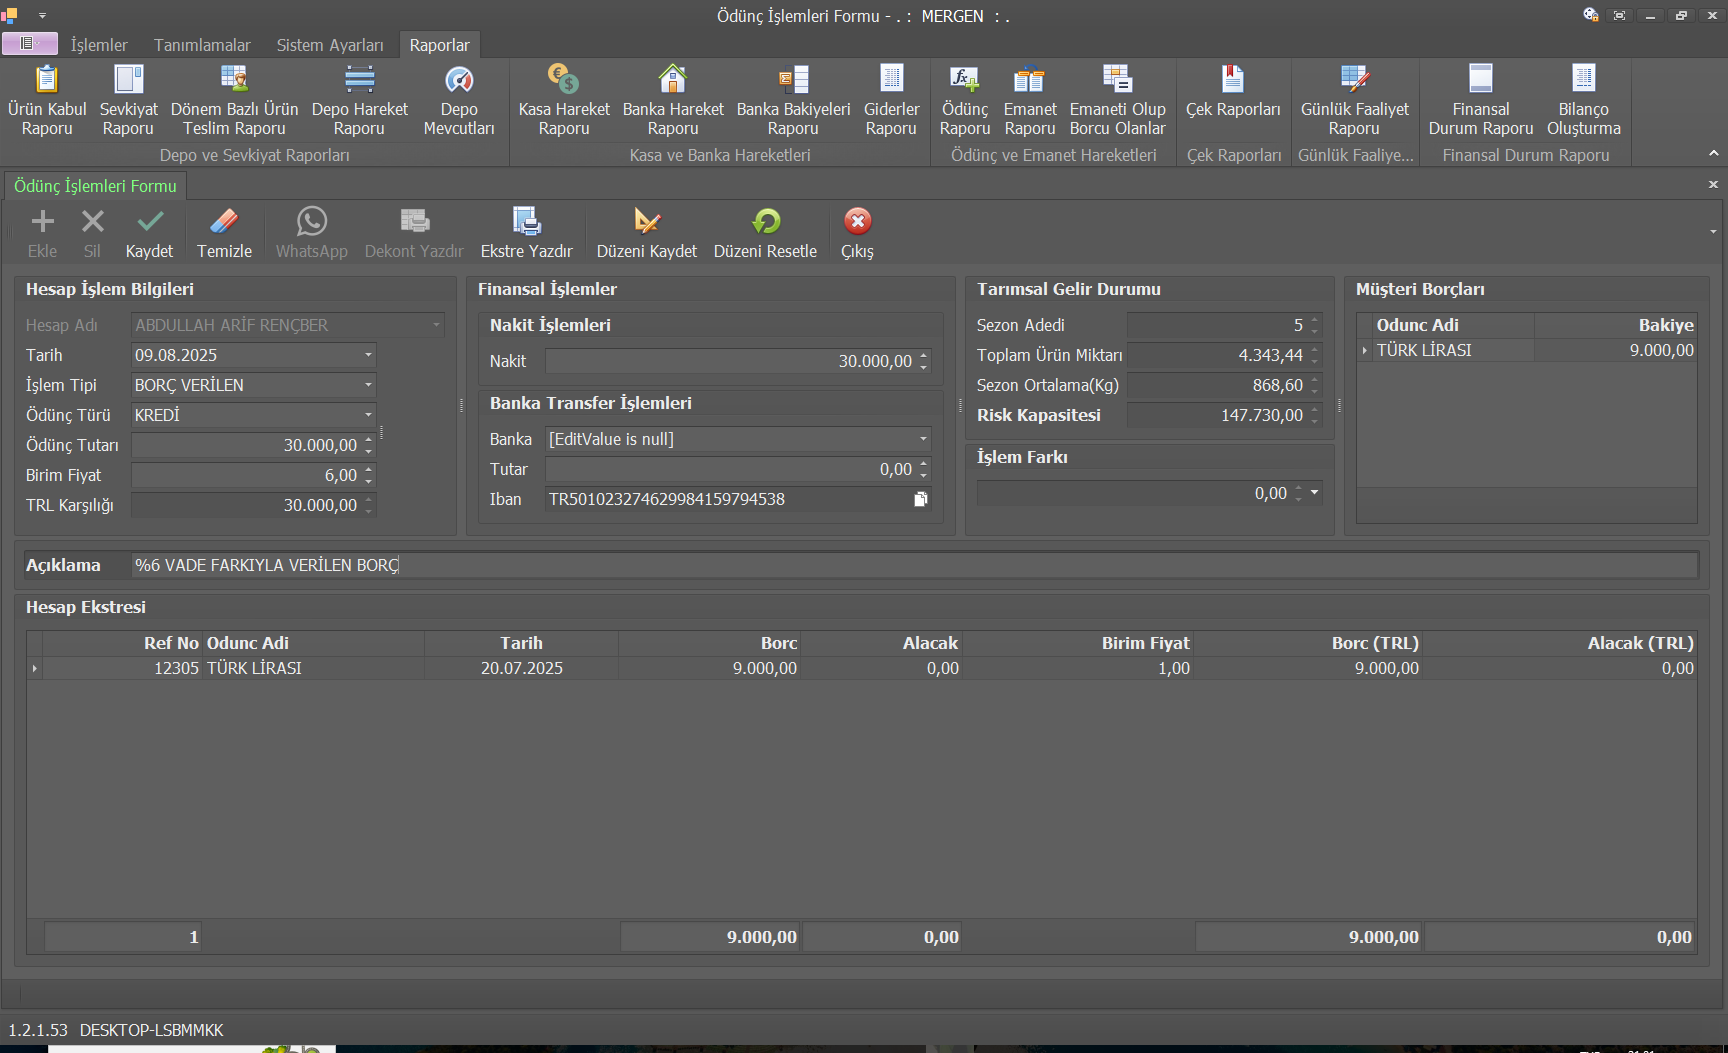This screenshot has height=1053, width=1728.
Task: Collapse the ribbon with the arrow
Action: pyautogui.click(x=1713, y=153)
